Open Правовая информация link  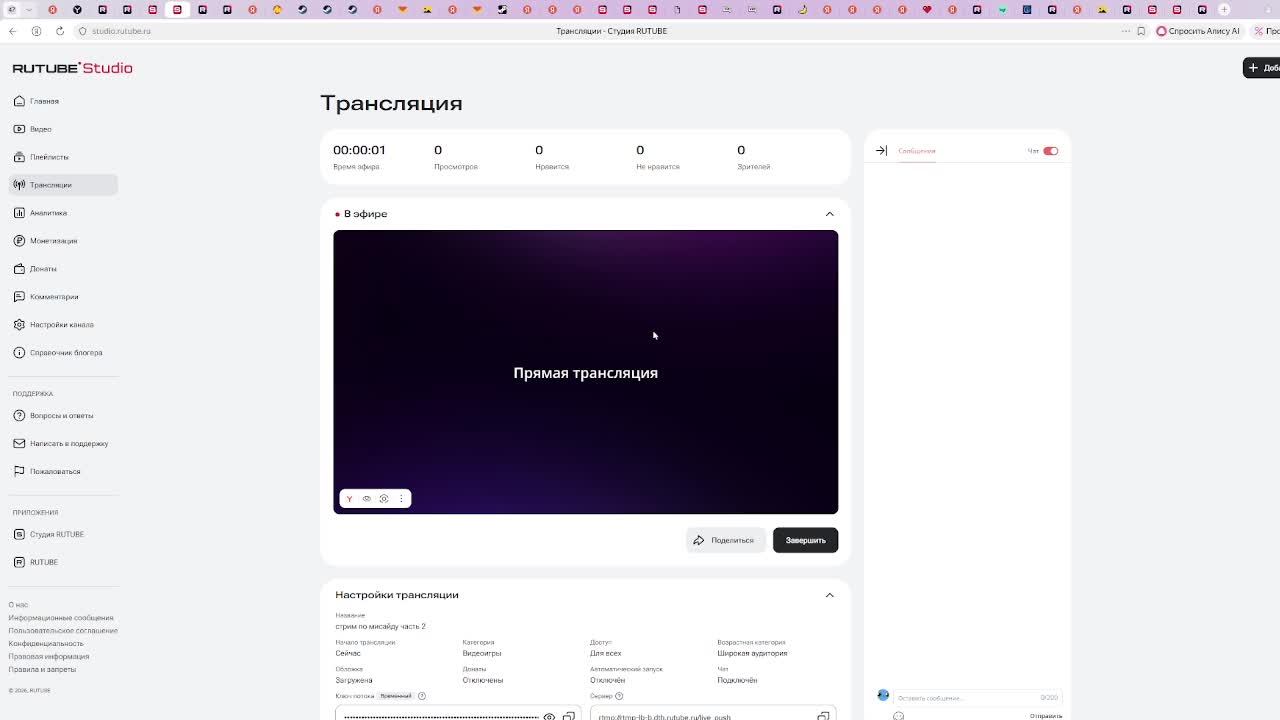pos(48,657)
